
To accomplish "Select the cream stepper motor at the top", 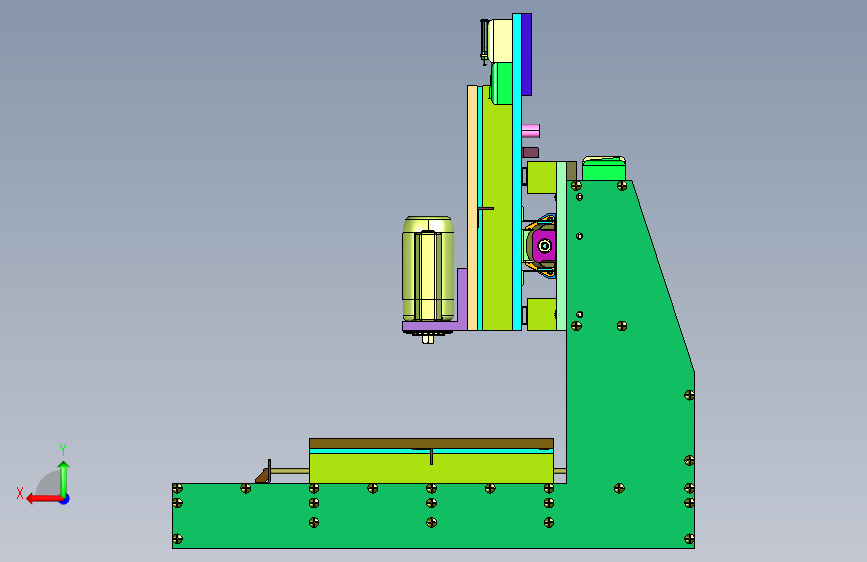I will tap(502, 40).
